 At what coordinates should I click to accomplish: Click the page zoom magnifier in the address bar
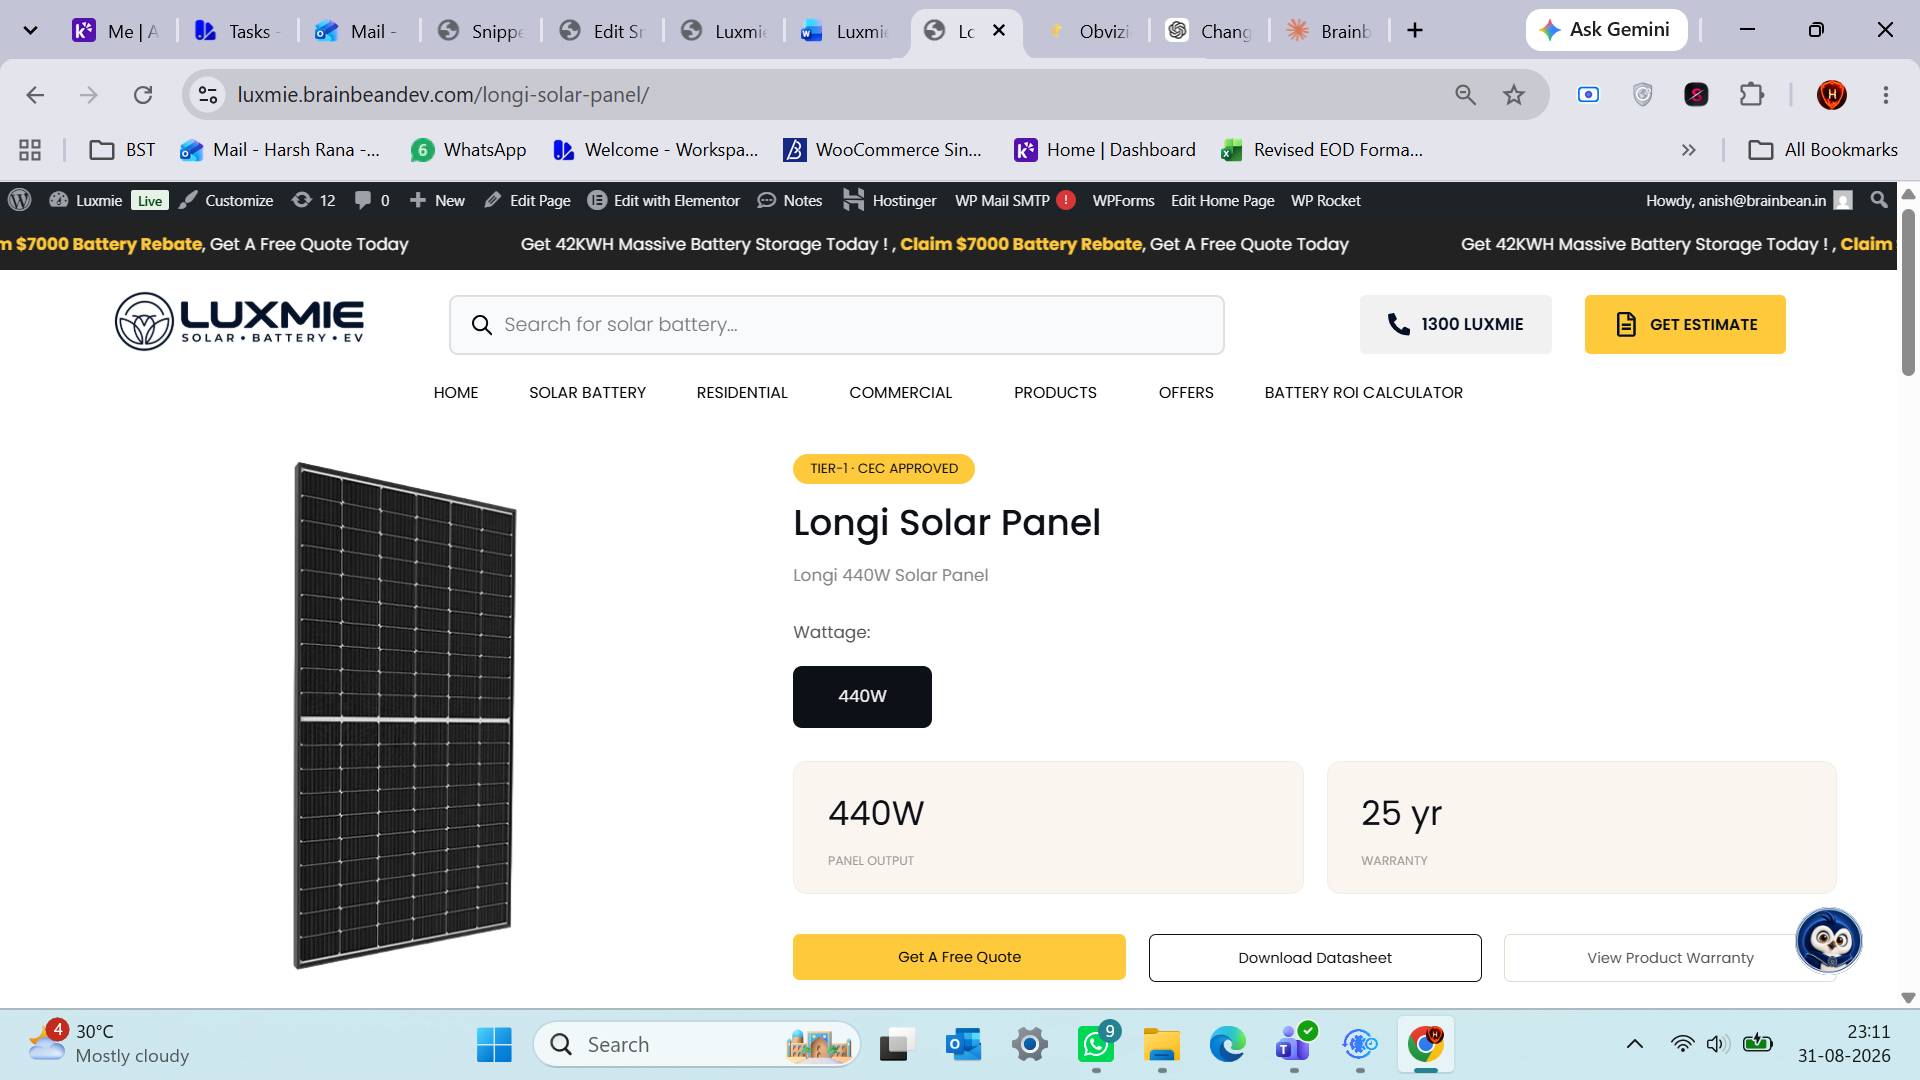click(x=1465, y=95)
